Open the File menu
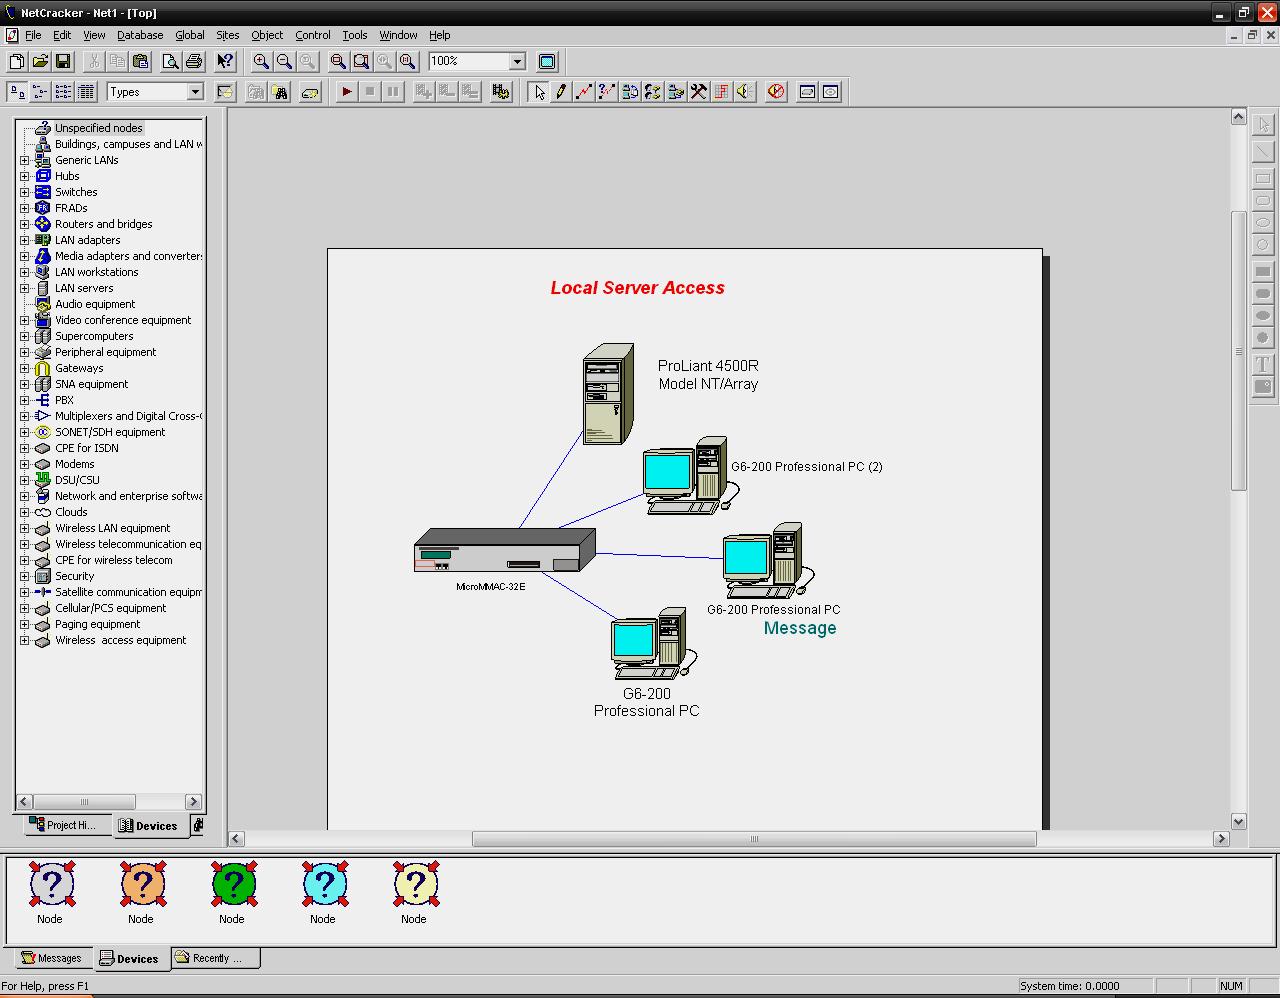 click(33, 35)
